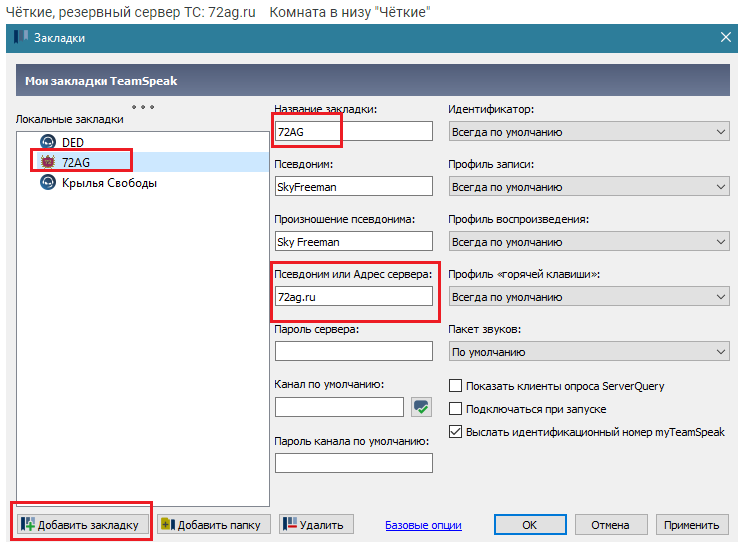The height and width of the screenshot is (544, 745).
Task: Click the Название закладки field containing 72AG
Action: click(x=353, y=132)
